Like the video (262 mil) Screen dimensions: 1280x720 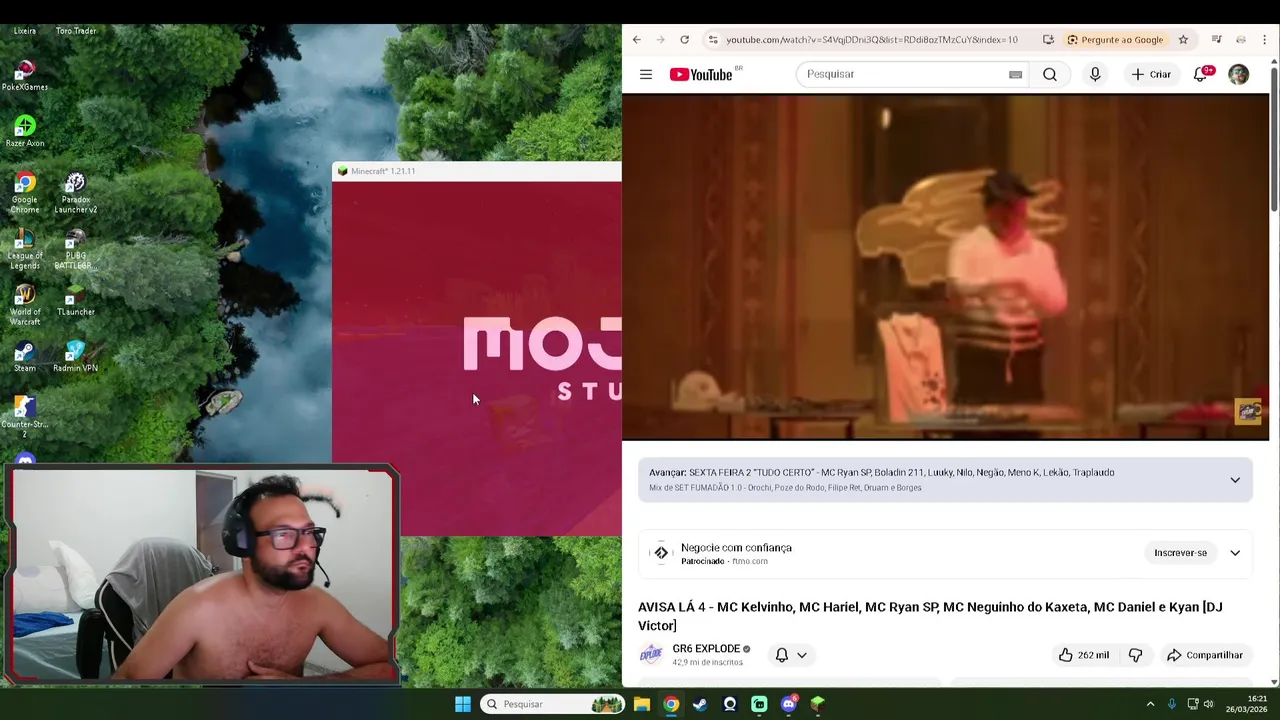tap(1084, 655)
